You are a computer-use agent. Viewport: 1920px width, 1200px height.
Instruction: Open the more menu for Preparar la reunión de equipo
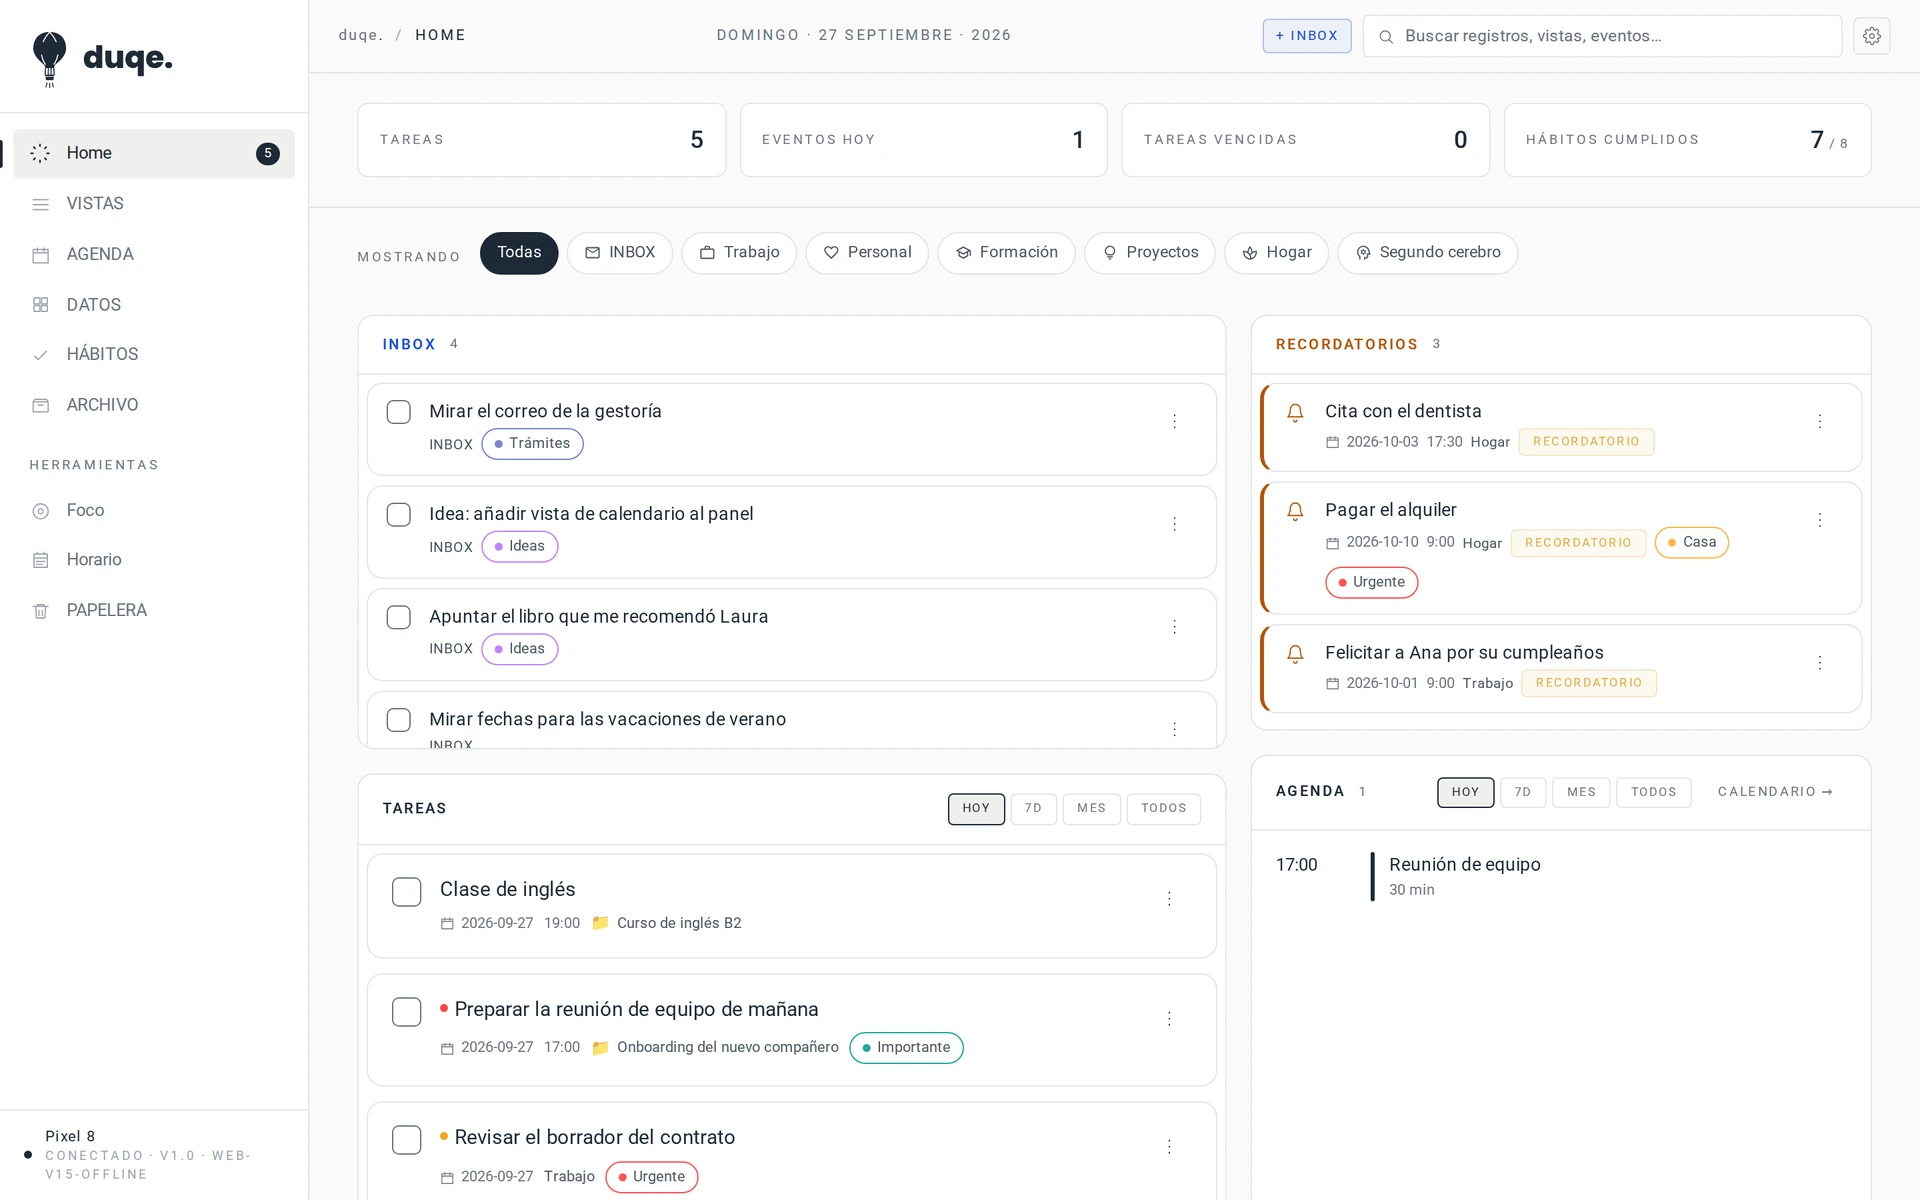1168,1019
